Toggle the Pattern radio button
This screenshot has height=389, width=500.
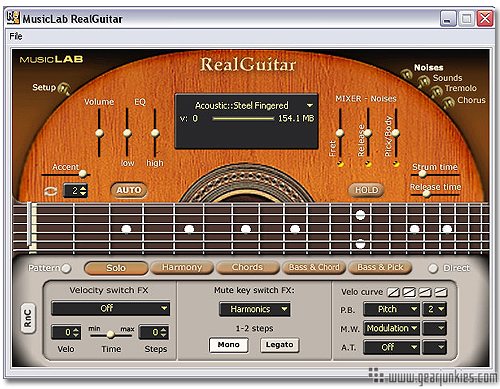pos(66,268)
